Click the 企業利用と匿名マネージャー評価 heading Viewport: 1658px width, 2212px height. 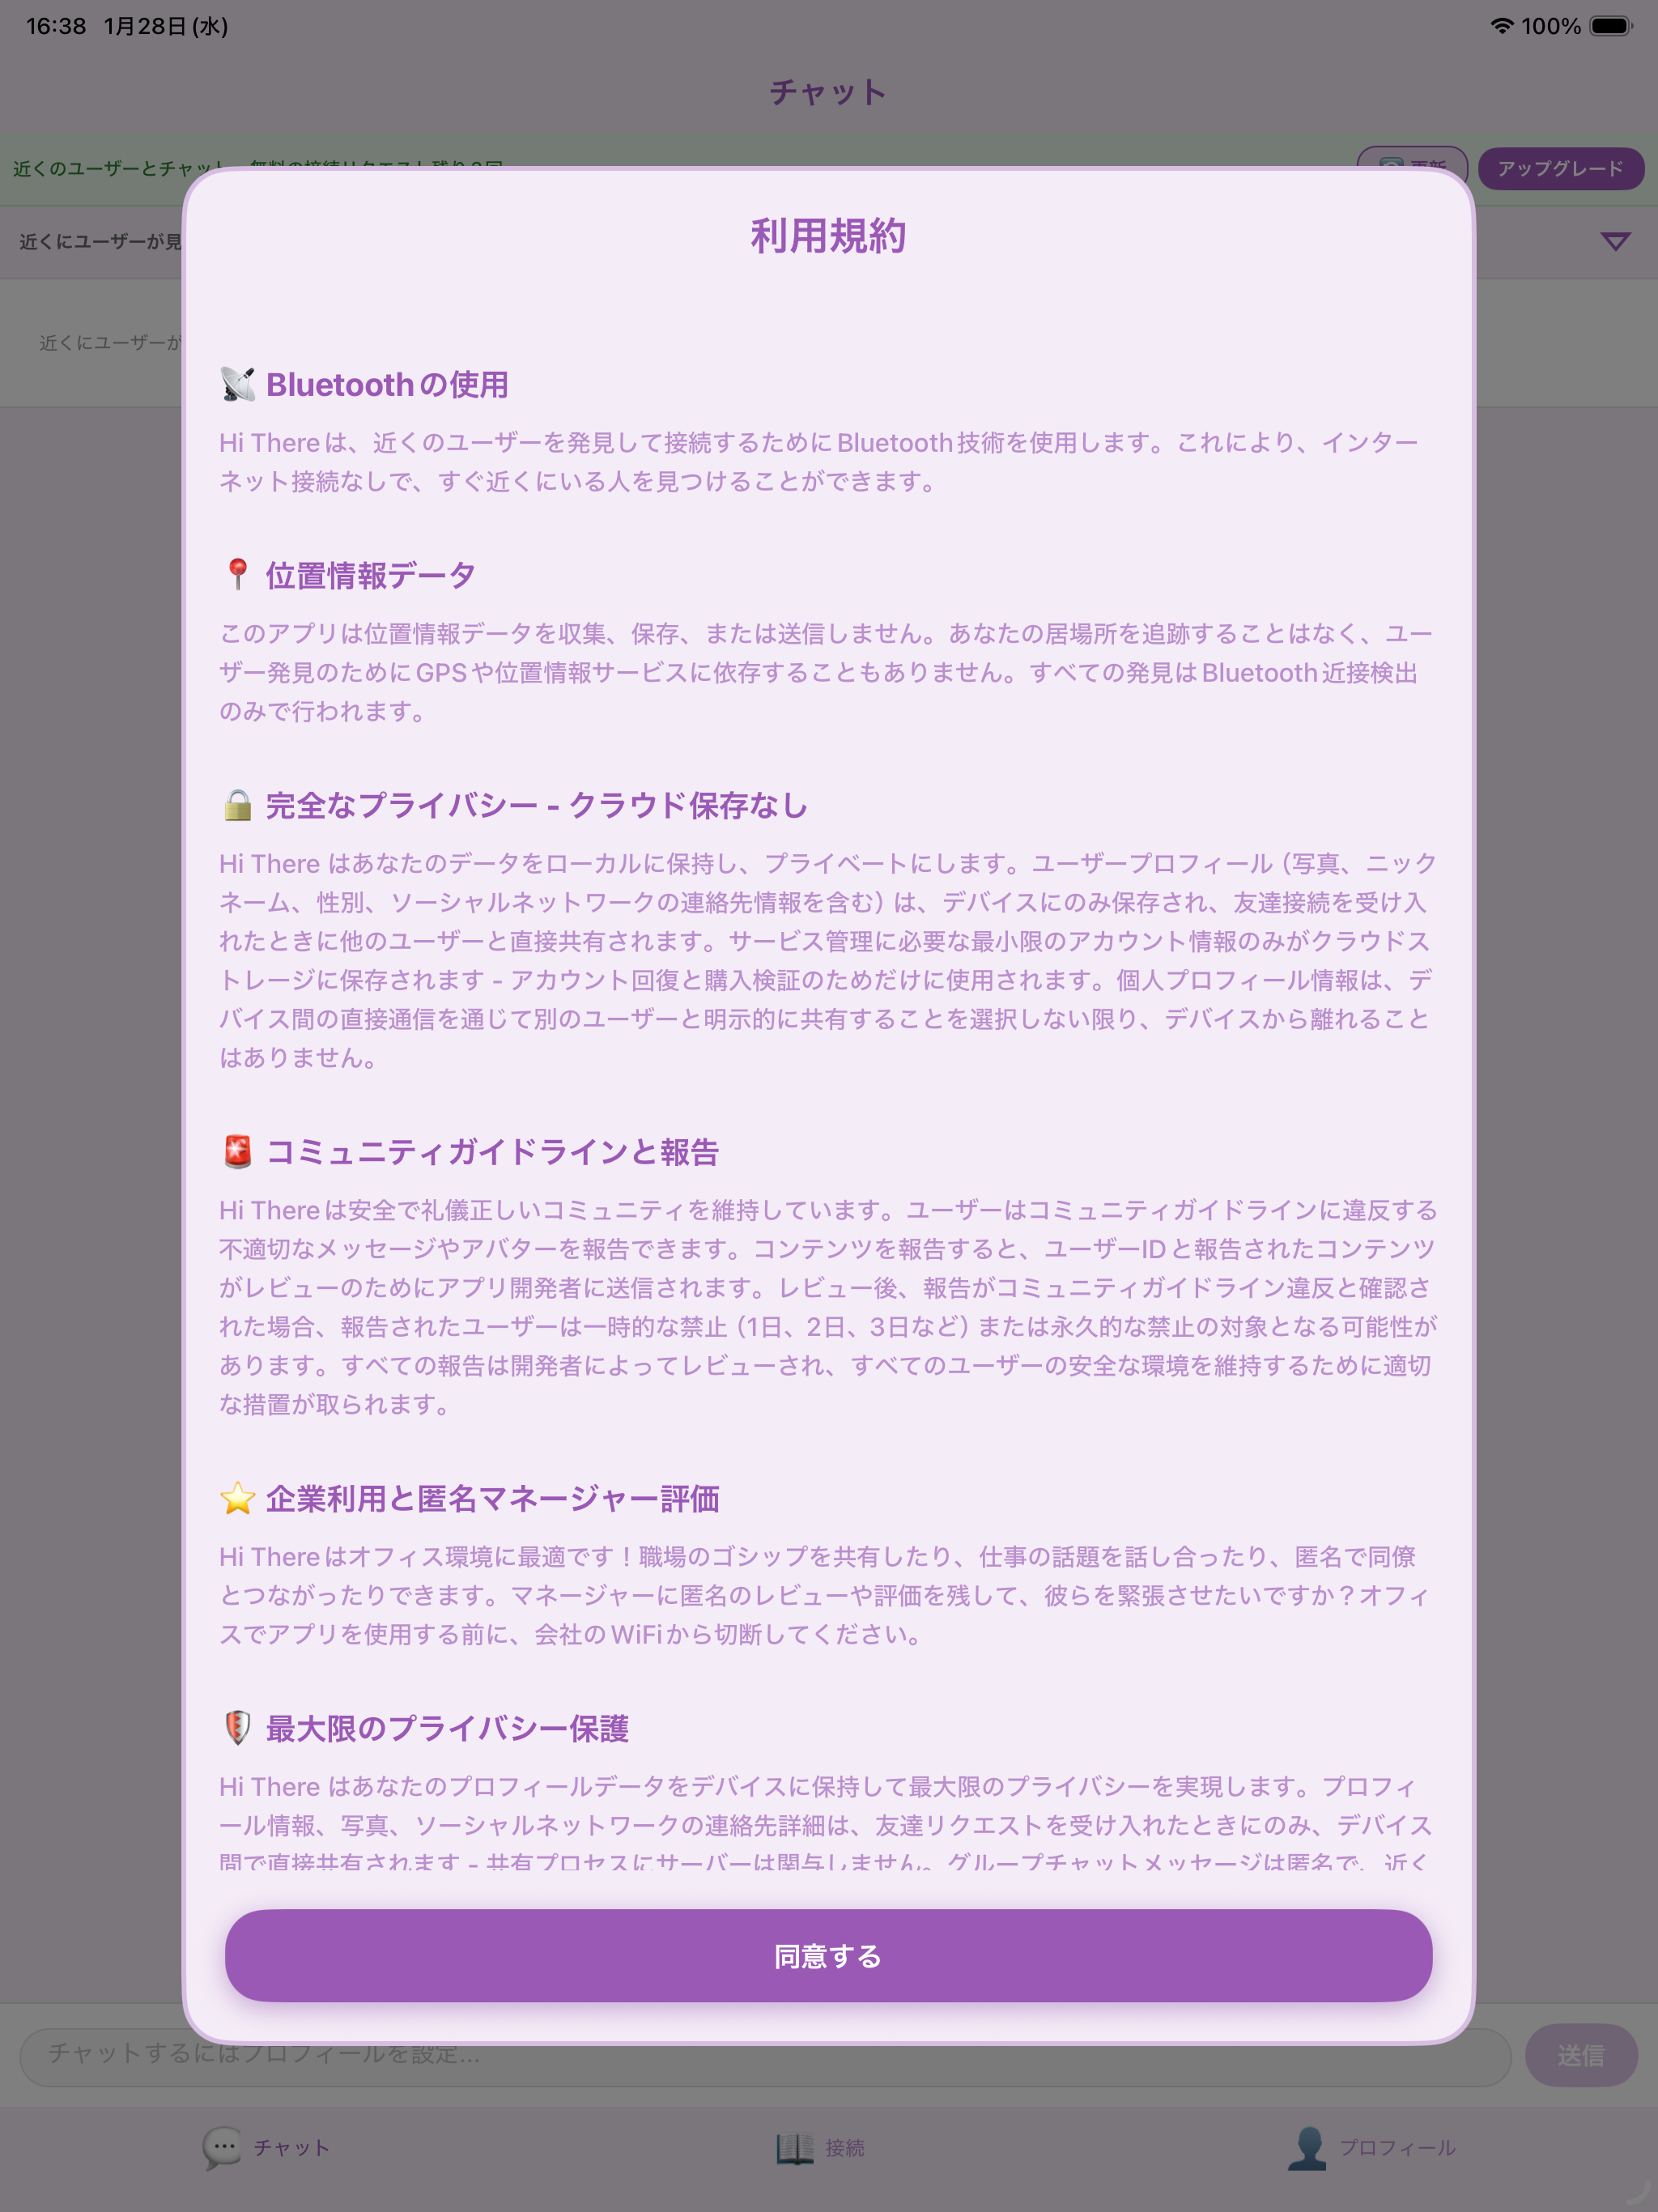pyautogui.click(x=492, y=1498)
